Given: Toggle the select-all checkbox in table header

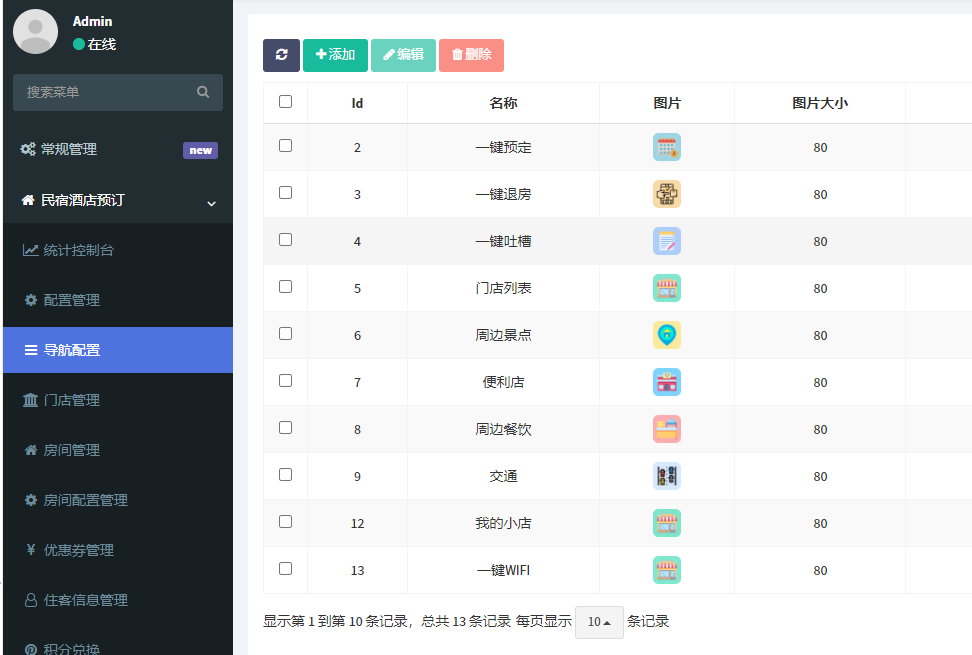Looking at the screenshot, I should tap(285, 101).
